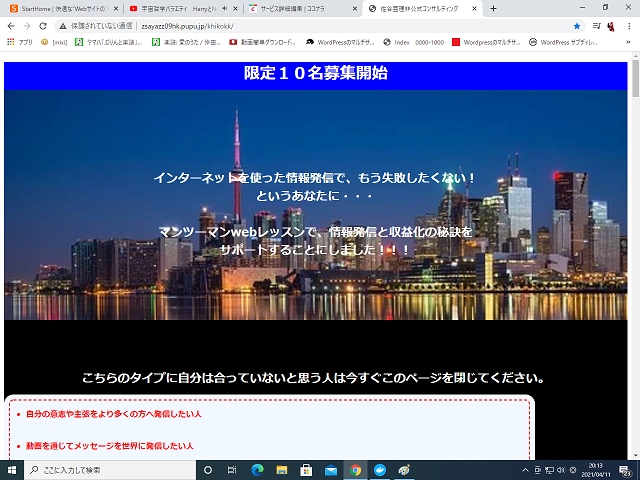
Task: Click the こちらのタイプに自分は合っていない text
Action: point(313,378)
